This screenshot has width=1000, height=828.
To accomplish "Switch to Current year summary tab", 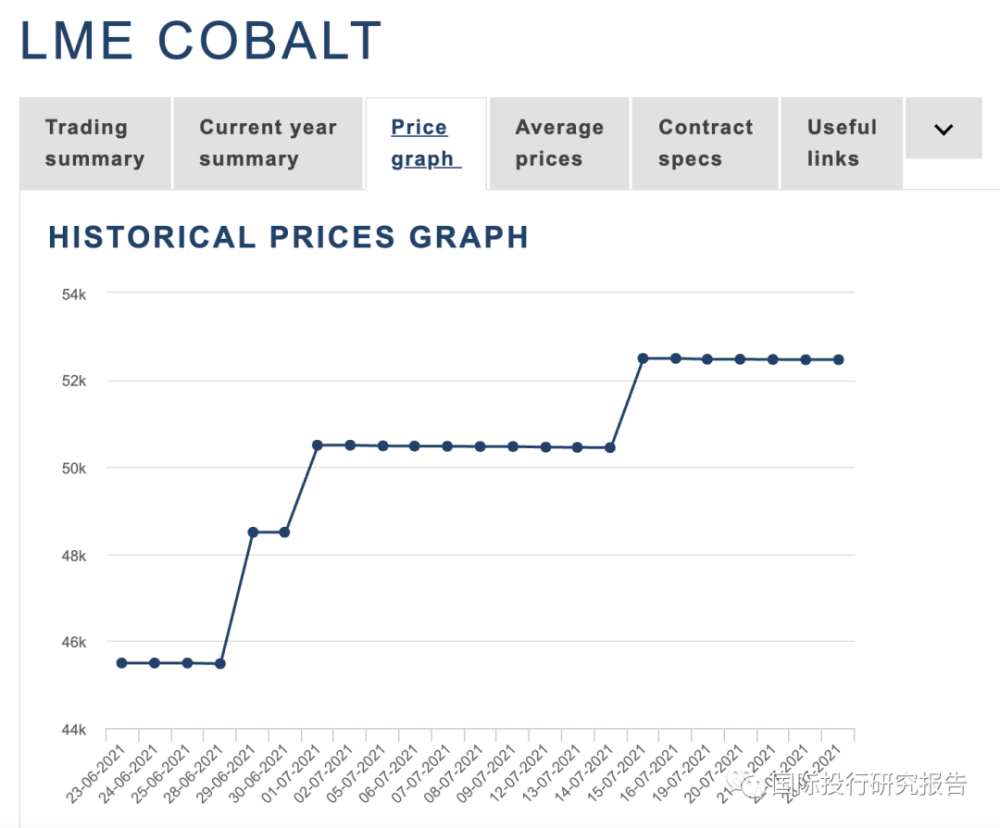I will pyautogui.click(x=268, y=143).
